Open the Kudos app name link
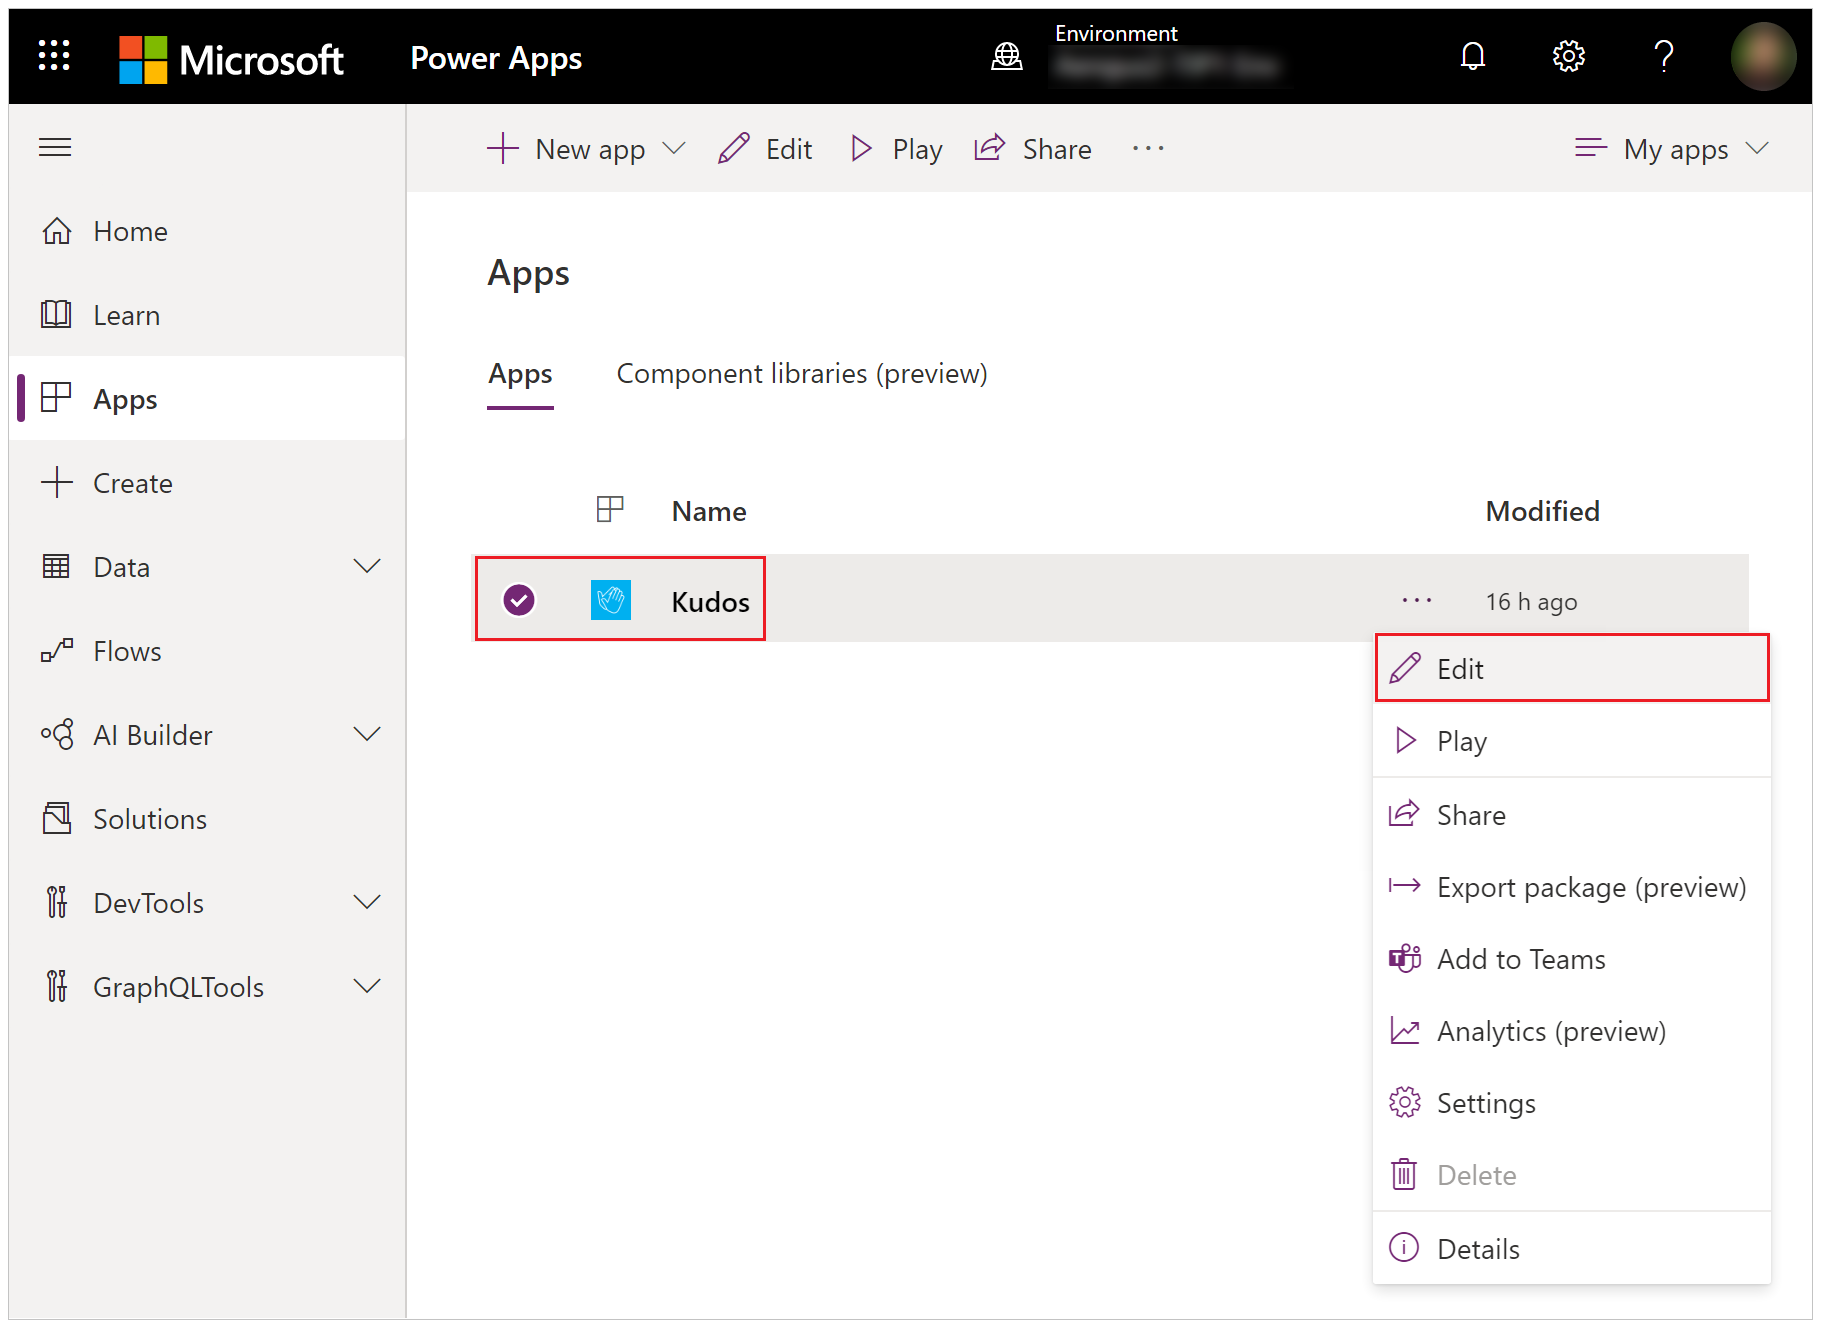This screenshot has height=1332, width=1826. pyautogui.click(x=711, y=602)
